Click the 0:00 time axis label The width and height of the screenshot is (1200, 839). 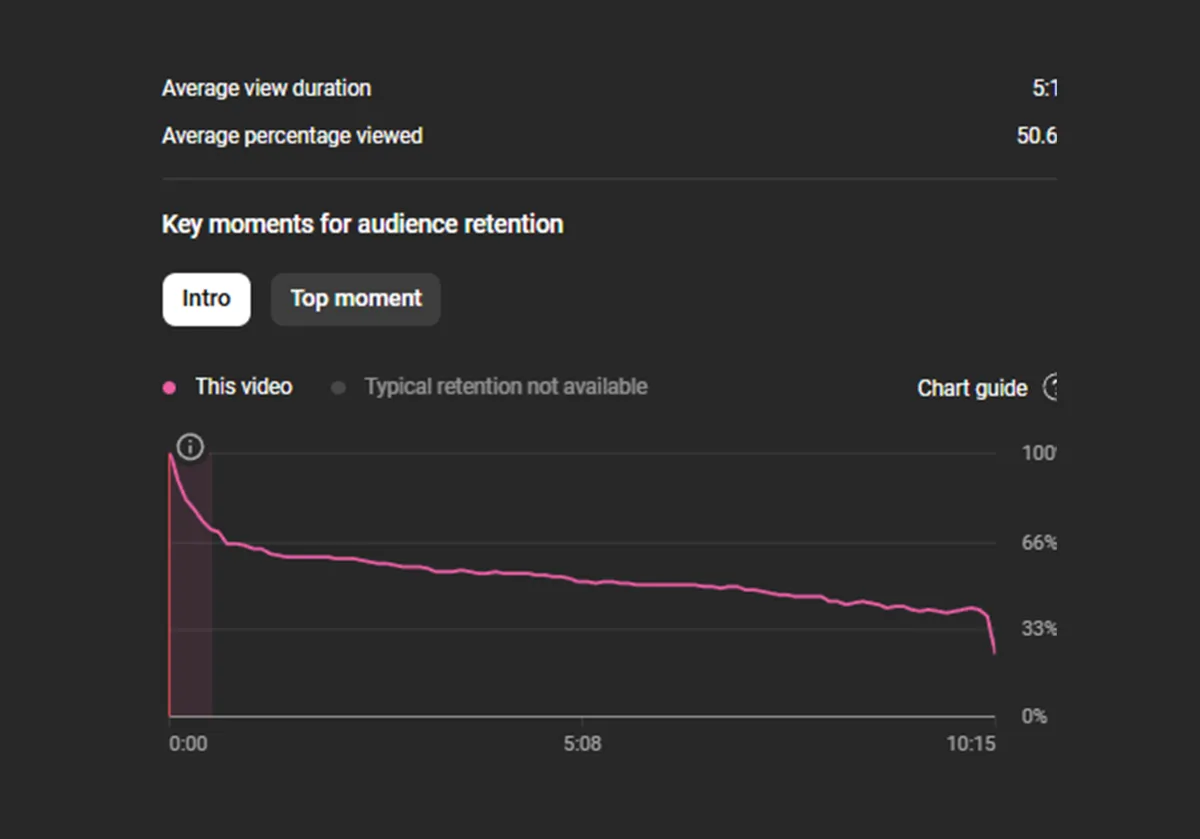188,744
